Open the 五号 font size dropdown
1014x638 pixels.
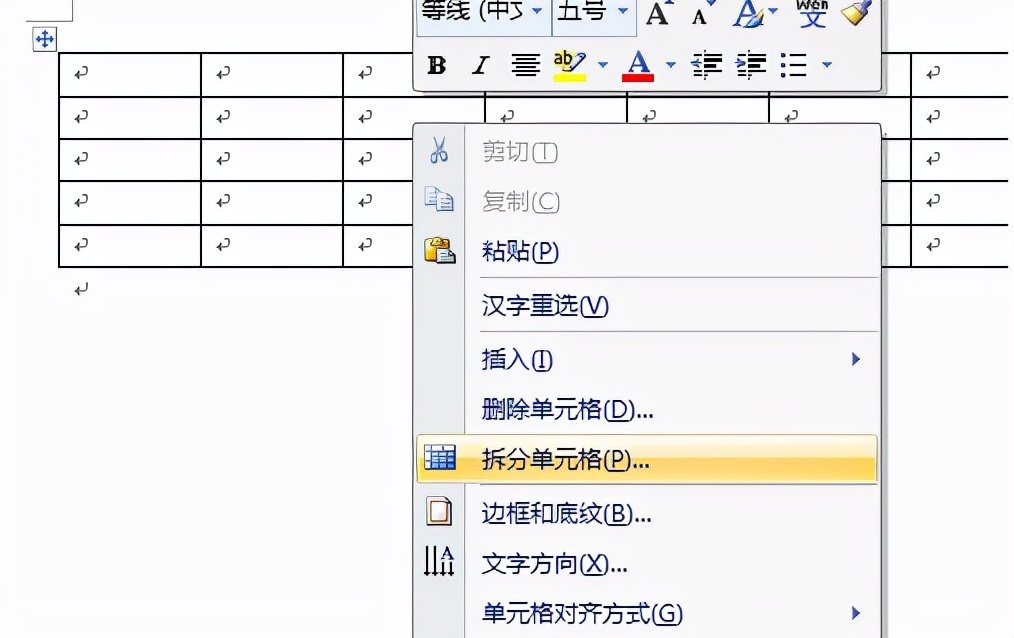(x=623, y=11)
